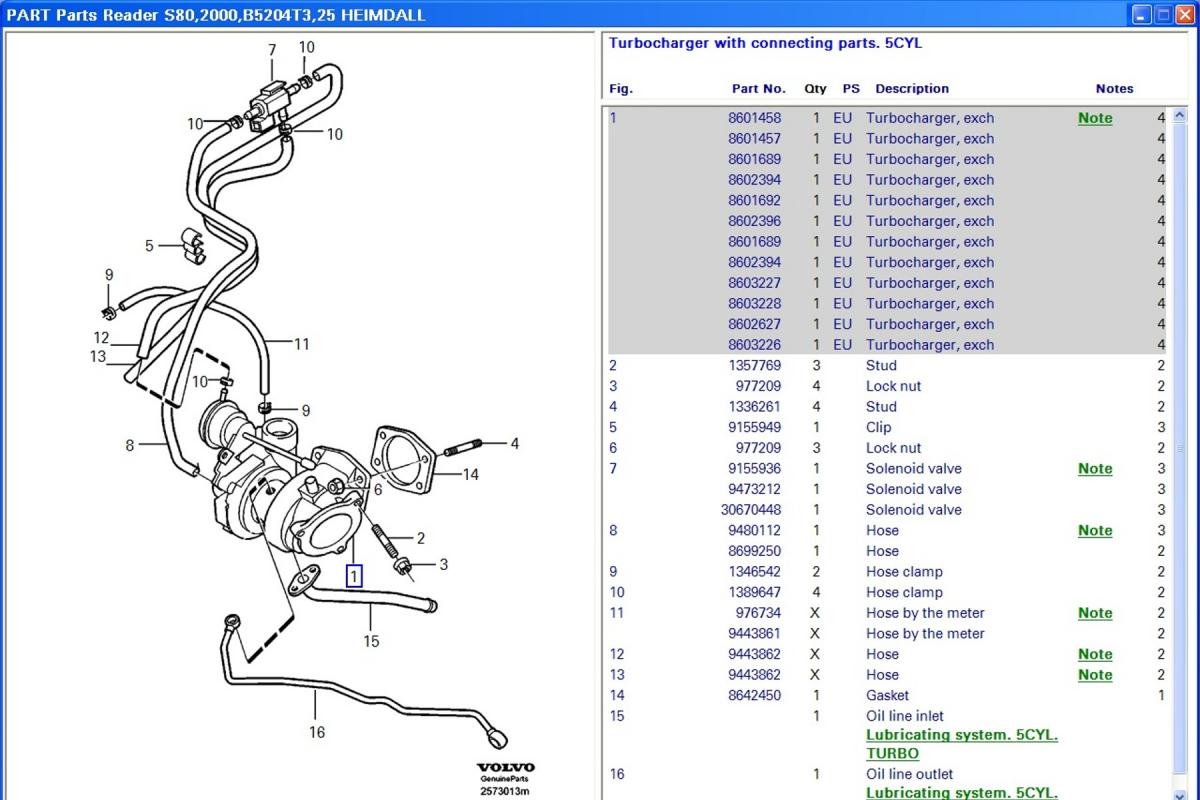Click scroll up arrow of parts list
This screenshot has height=800, width=1200.
coord(1179,114)
